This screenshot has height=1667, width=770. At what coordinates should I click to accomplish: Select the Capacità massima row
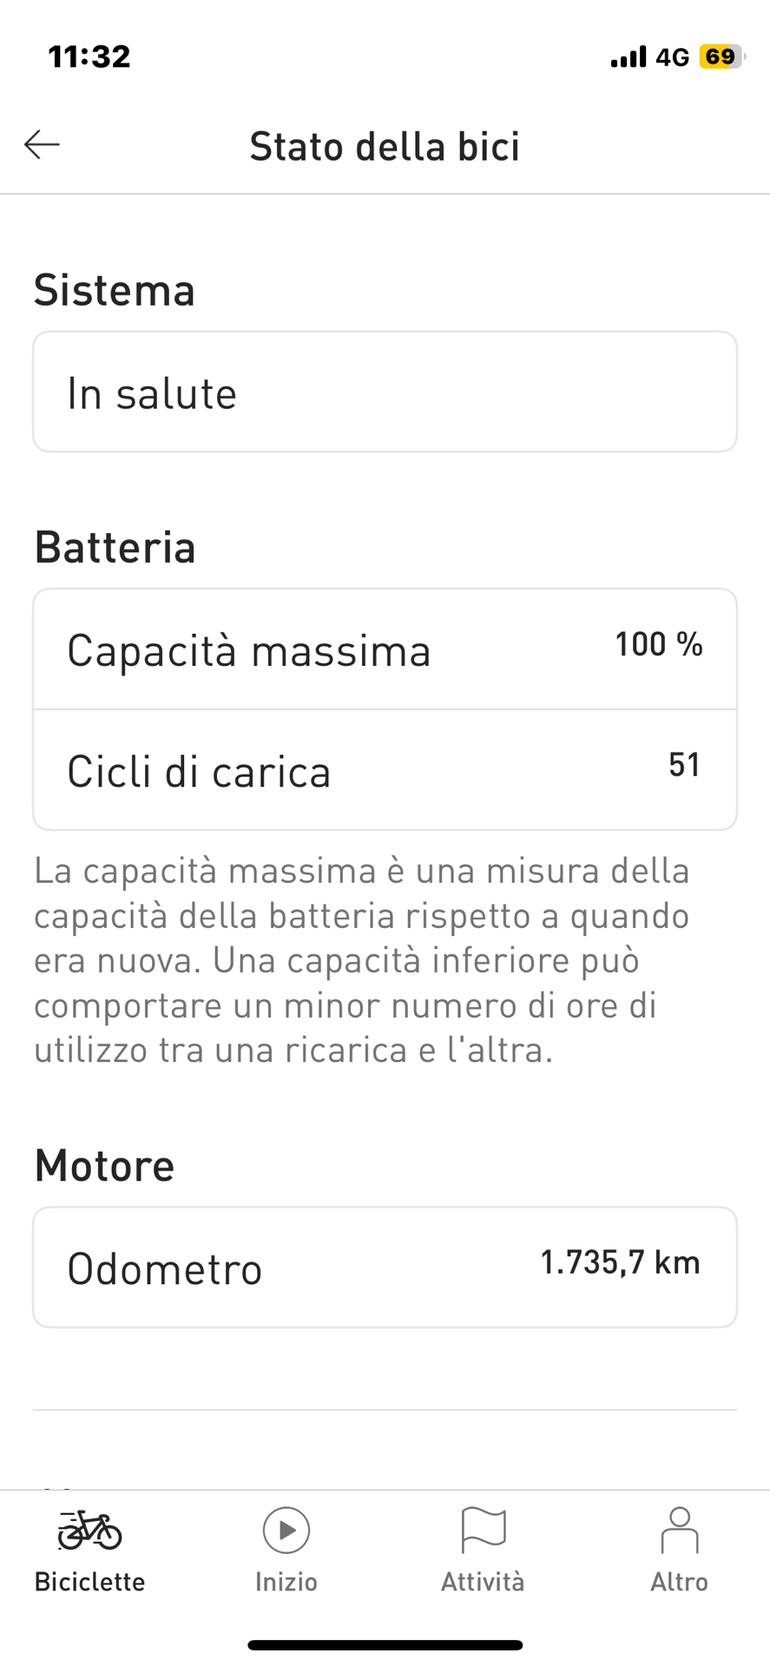385,650
